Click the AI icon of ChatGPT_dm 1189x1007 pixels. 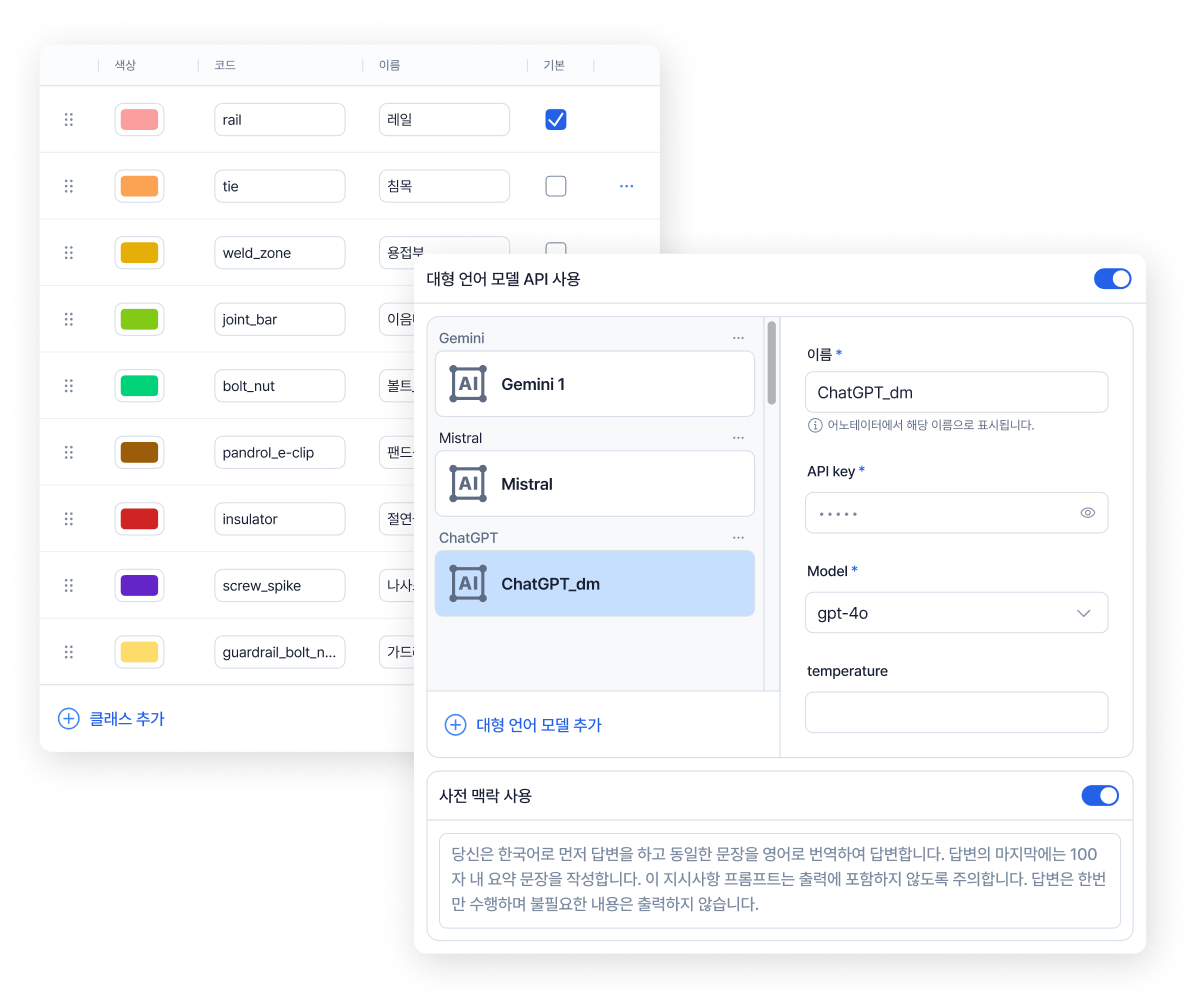469,584
